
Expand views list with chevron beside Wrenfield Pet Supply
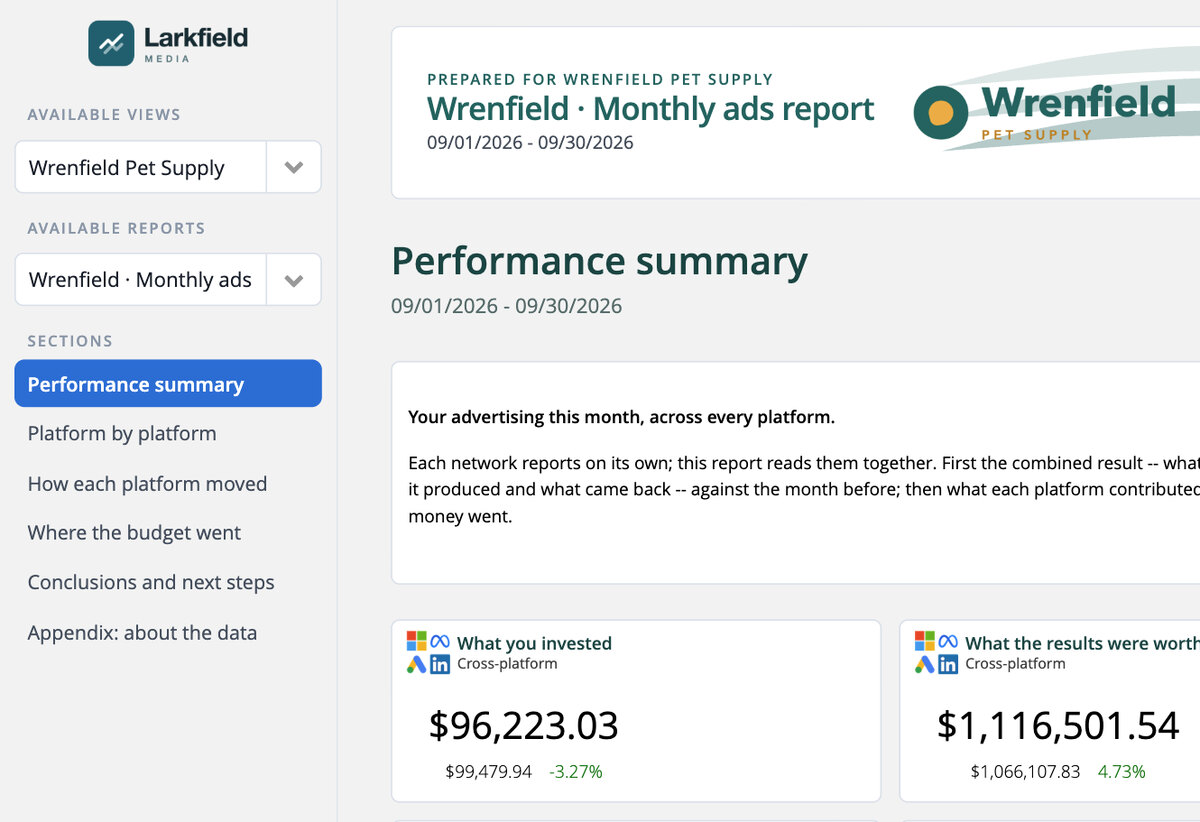click(x=293, y=167)
